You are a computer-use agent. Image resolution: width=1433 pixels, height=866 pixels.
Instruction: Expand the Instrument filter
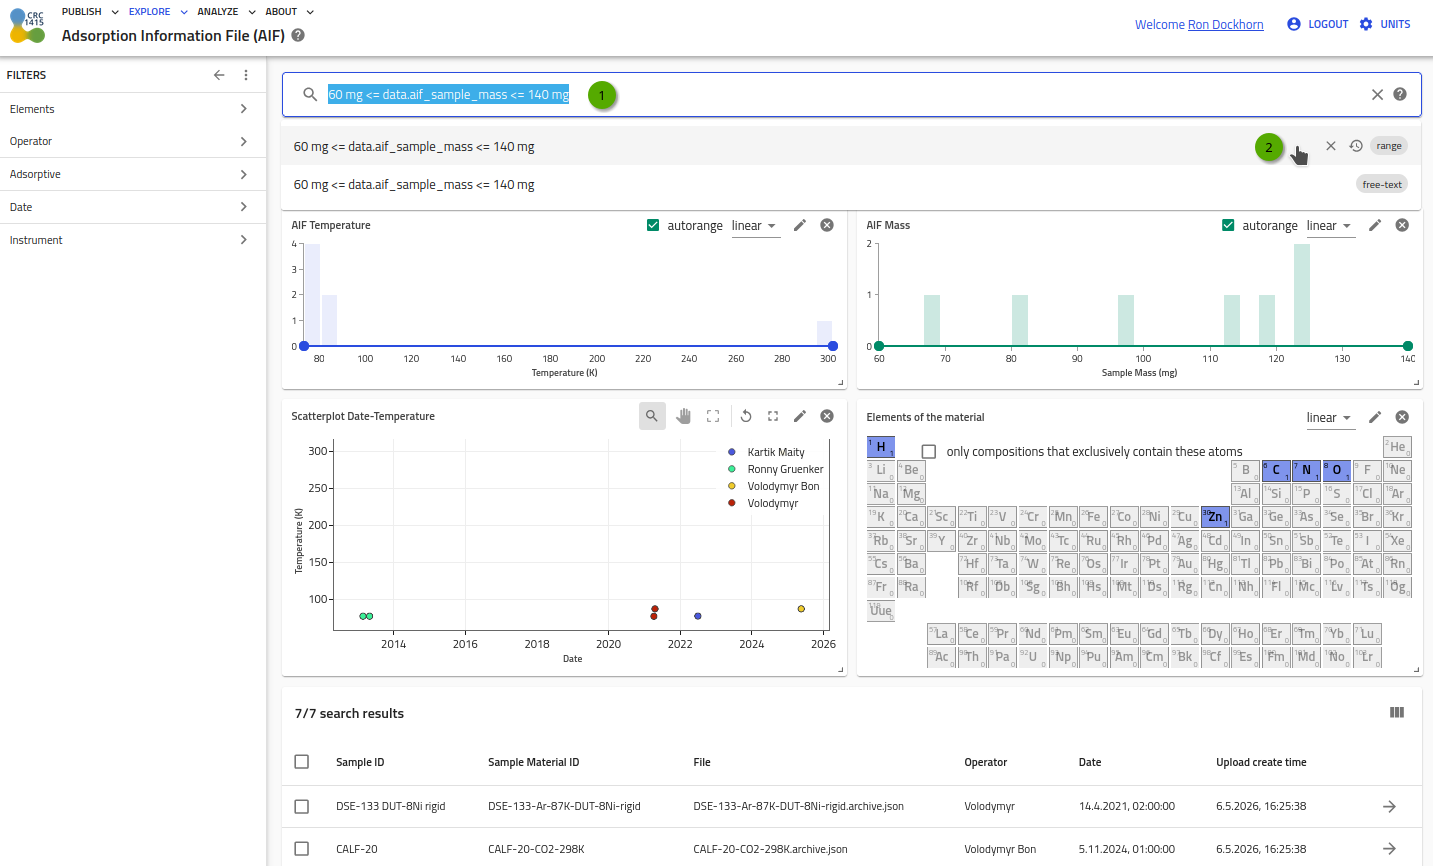coord(133,240)
